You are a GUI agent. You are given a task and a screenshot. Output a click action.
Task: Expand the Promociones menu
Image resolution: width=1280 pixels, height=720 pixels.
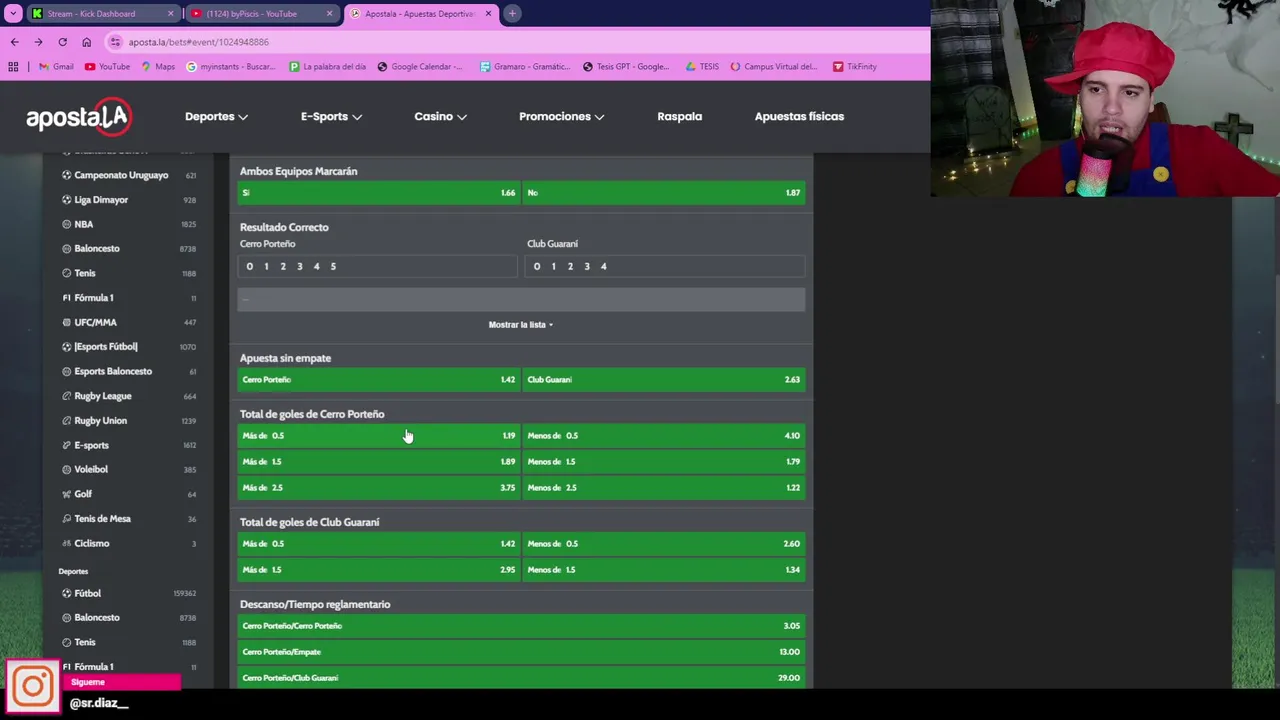click(561, 116)
